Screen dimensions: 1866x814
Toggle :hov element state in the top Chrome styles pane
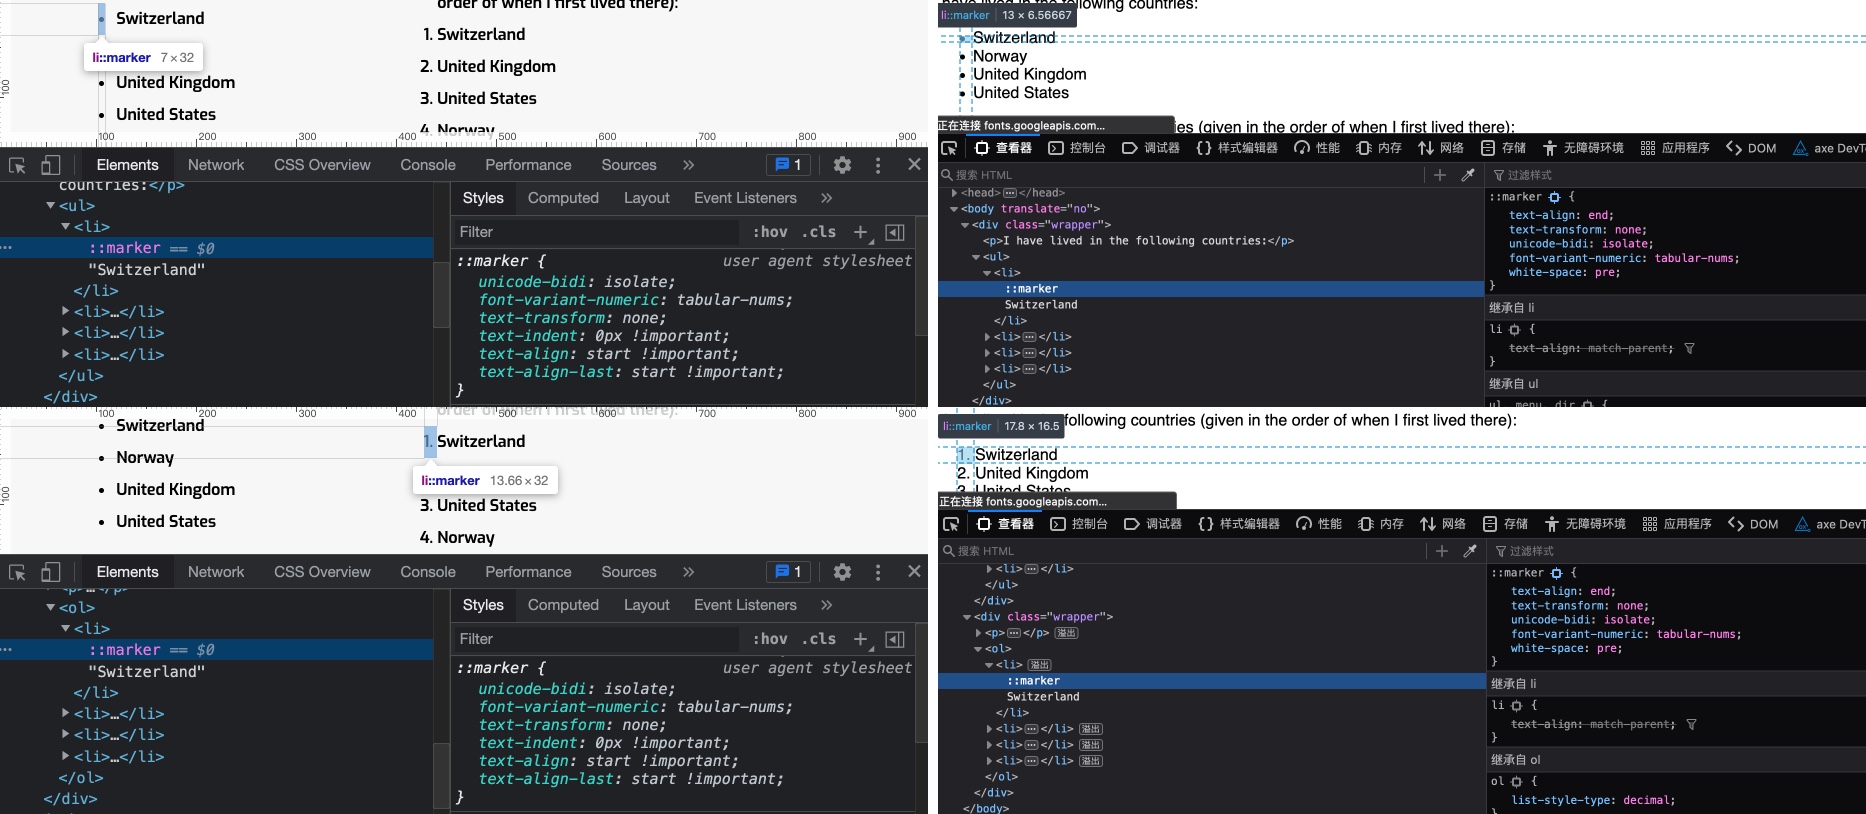click(x=770, y=232)
